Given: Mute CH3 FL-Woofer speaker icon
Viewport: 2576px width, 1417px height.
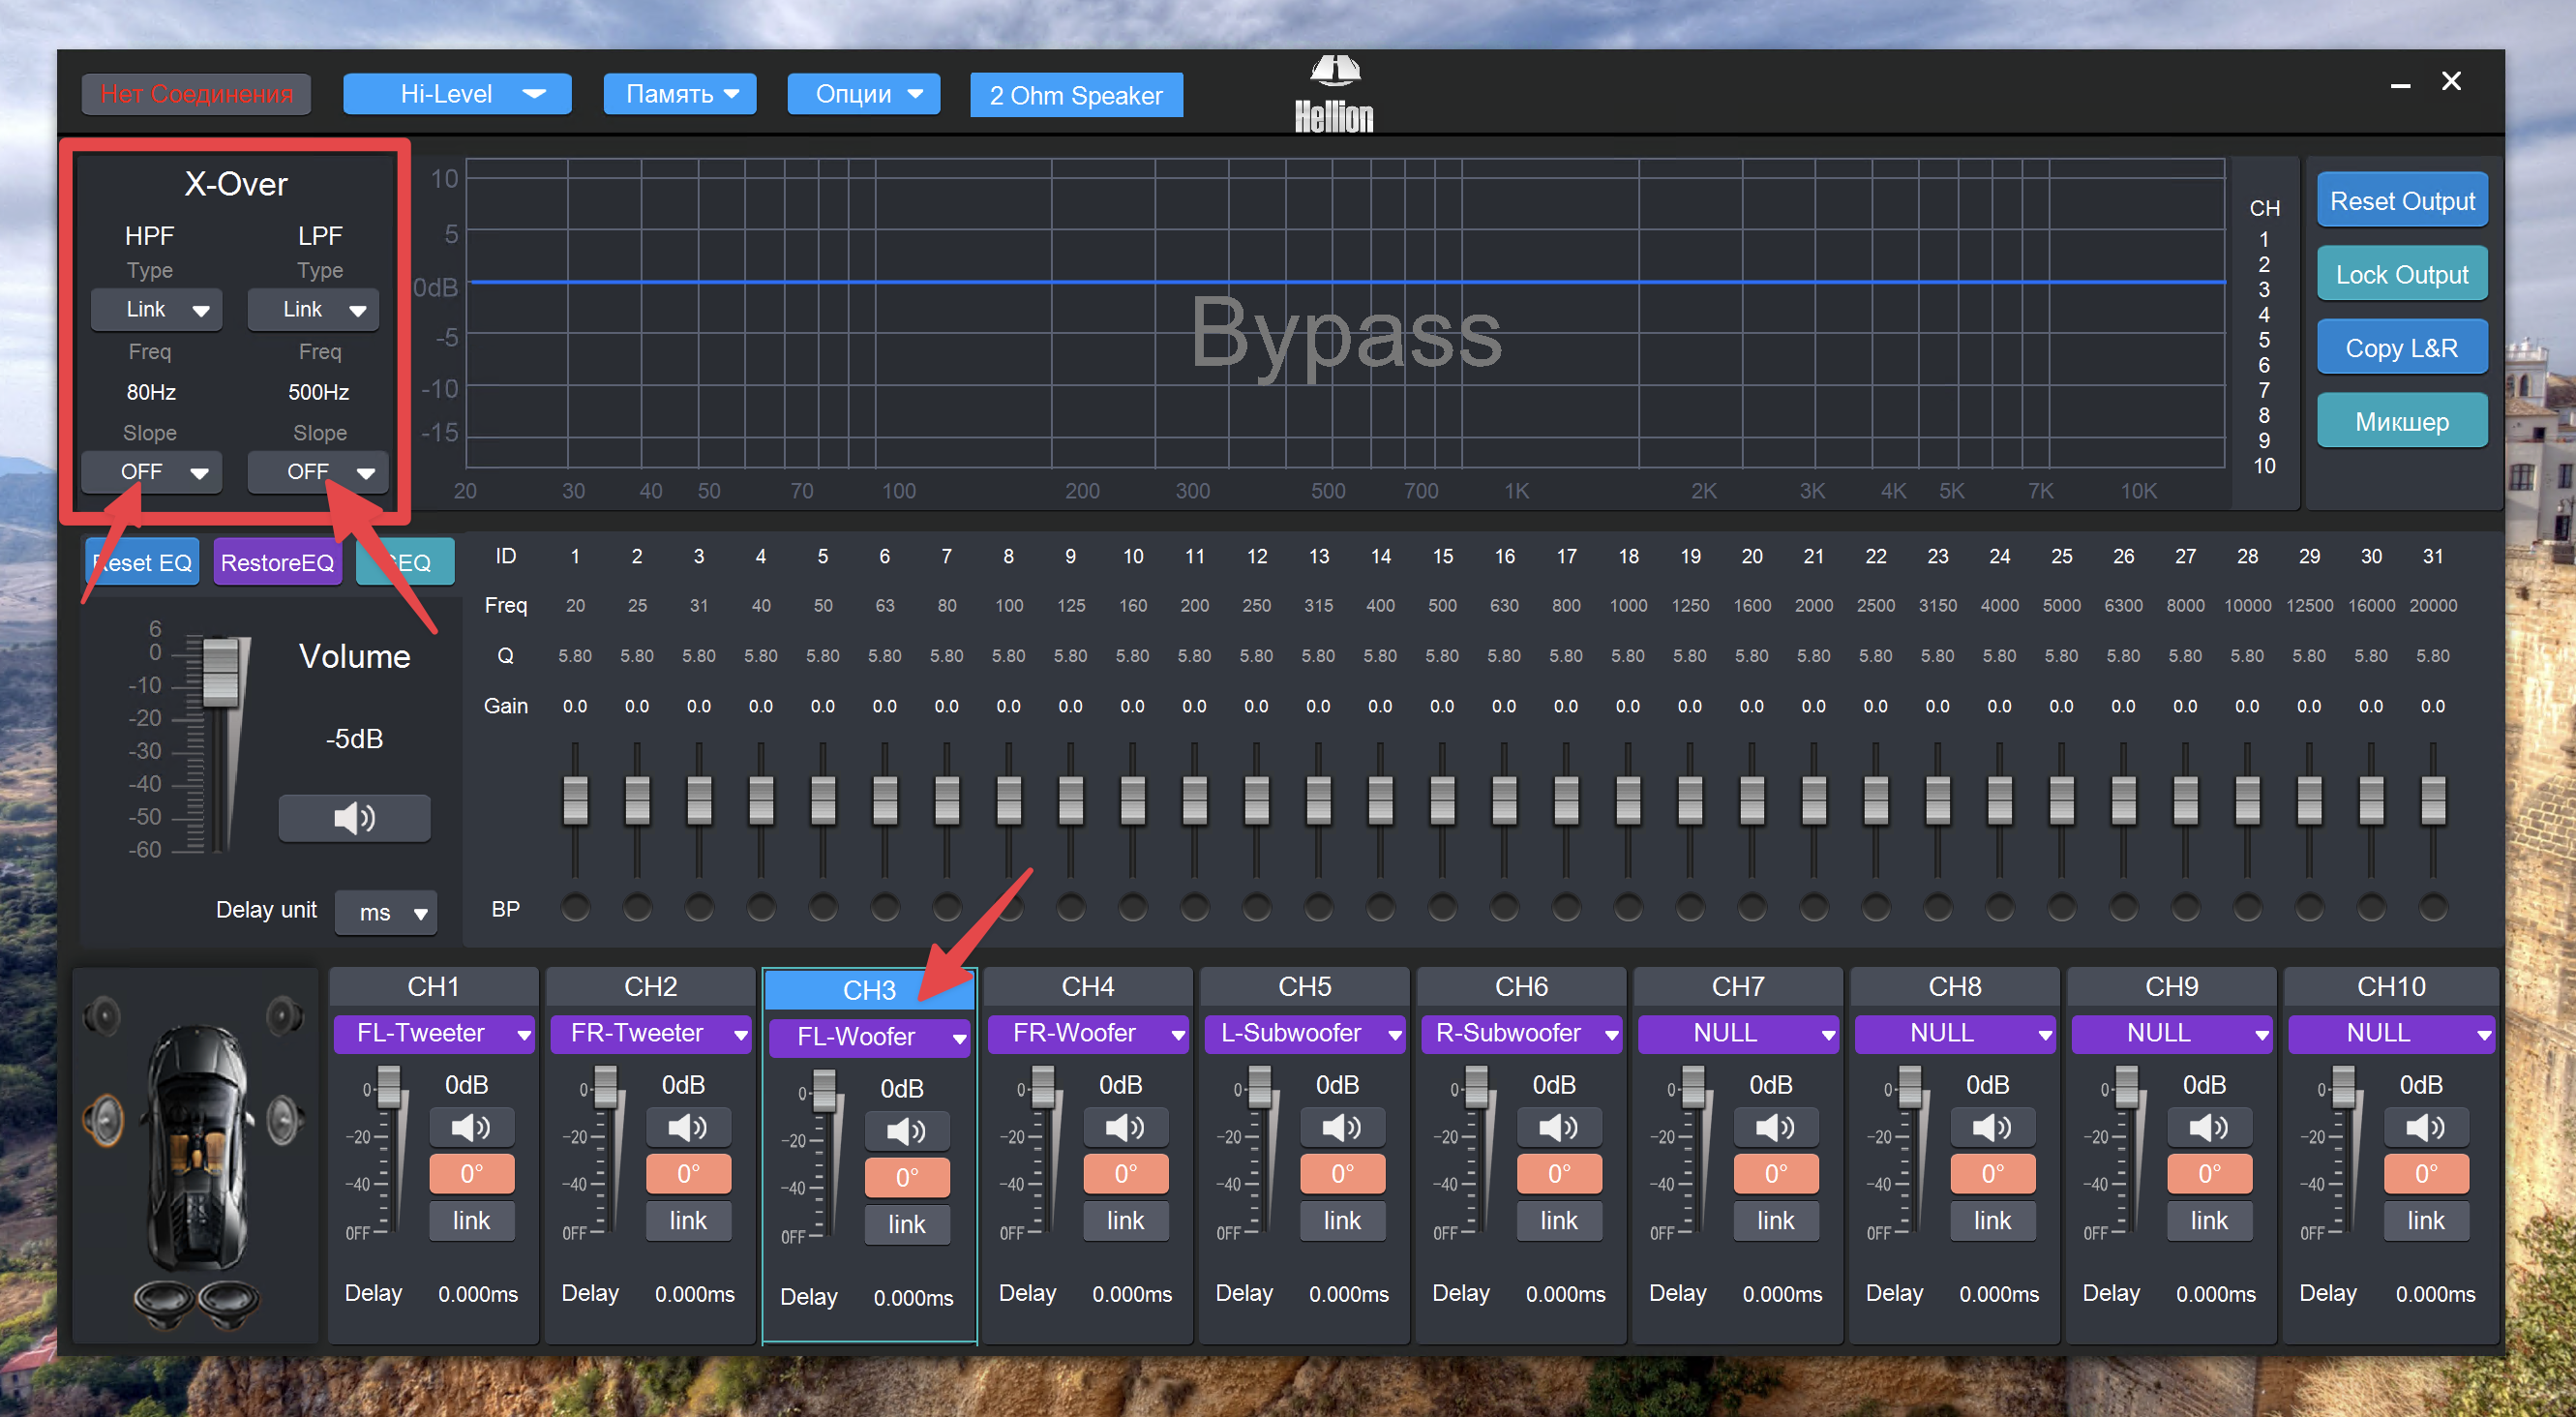Looking at the screenshot, I should (906, 1131).
